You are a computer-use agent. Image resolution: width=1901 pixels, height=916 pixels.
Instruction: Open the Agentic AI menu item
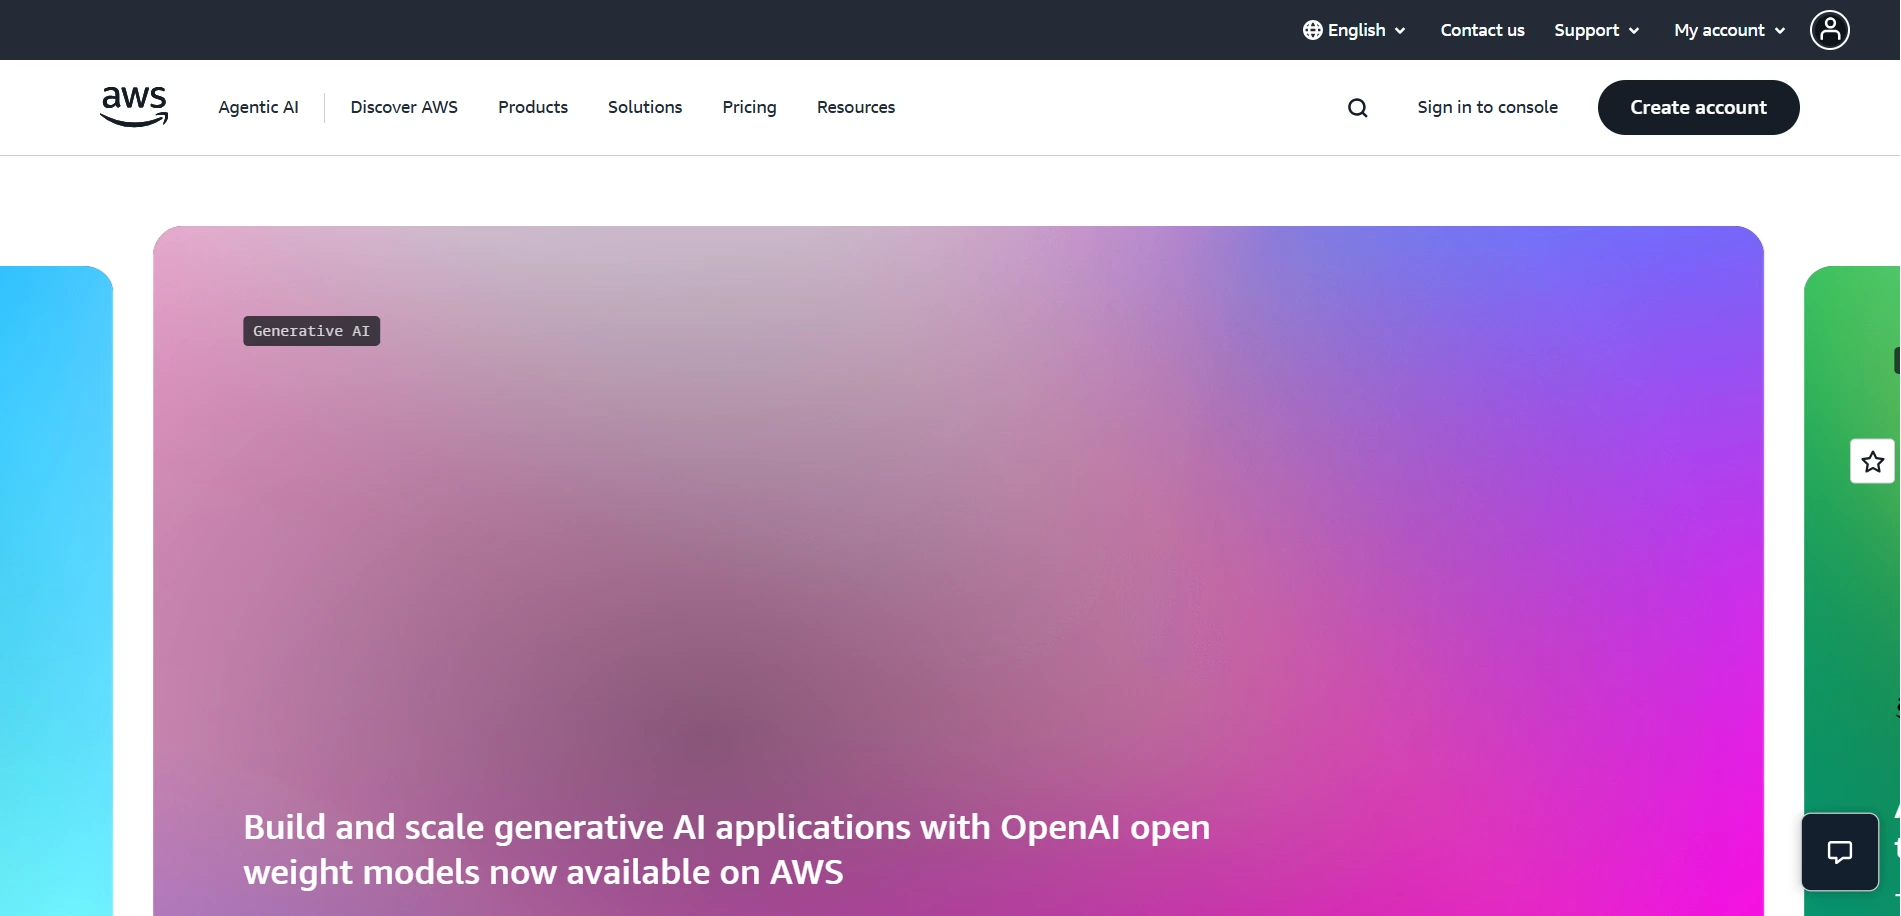coord(258,107)
